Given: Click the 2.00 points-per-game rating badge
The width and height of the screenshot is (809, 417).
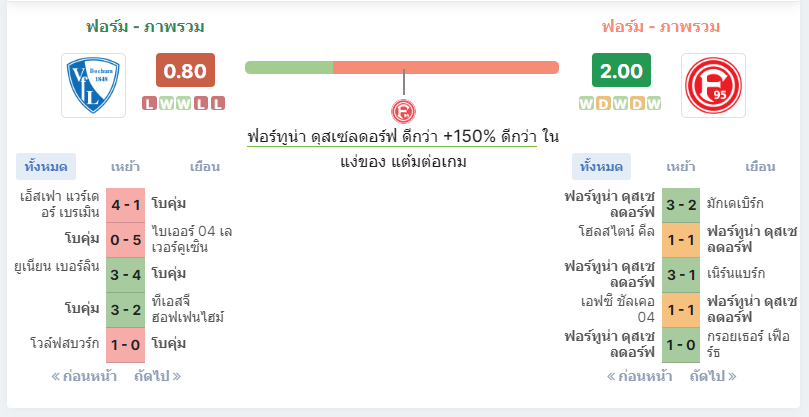Looking at the screenshot, I should click(621, 70).
